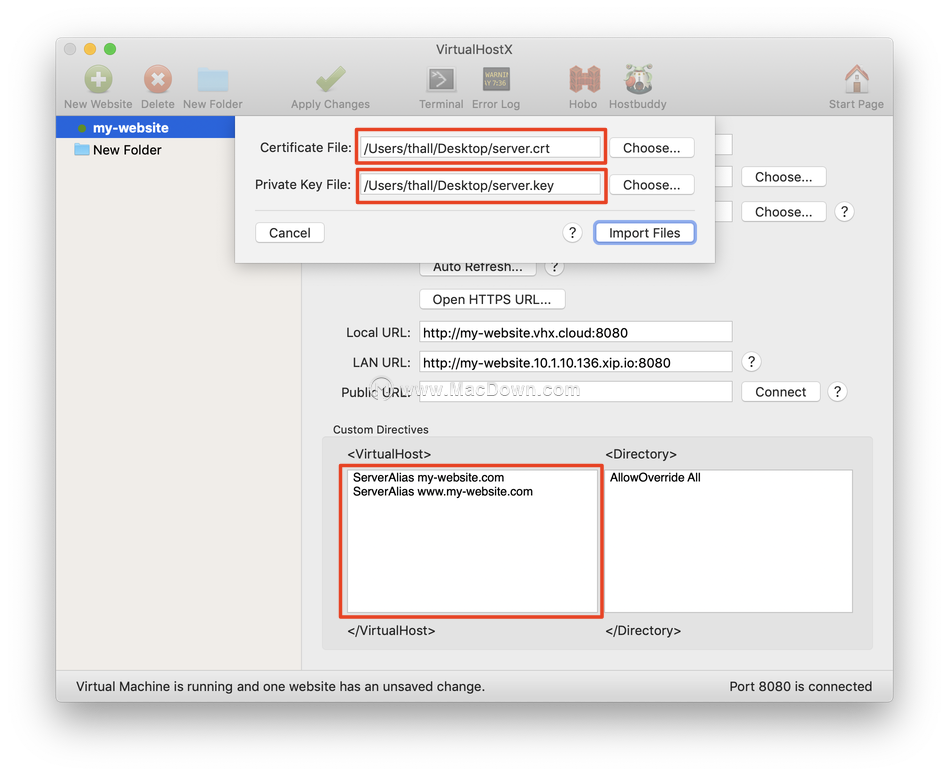Click the New Website toolbar icon

98,79
